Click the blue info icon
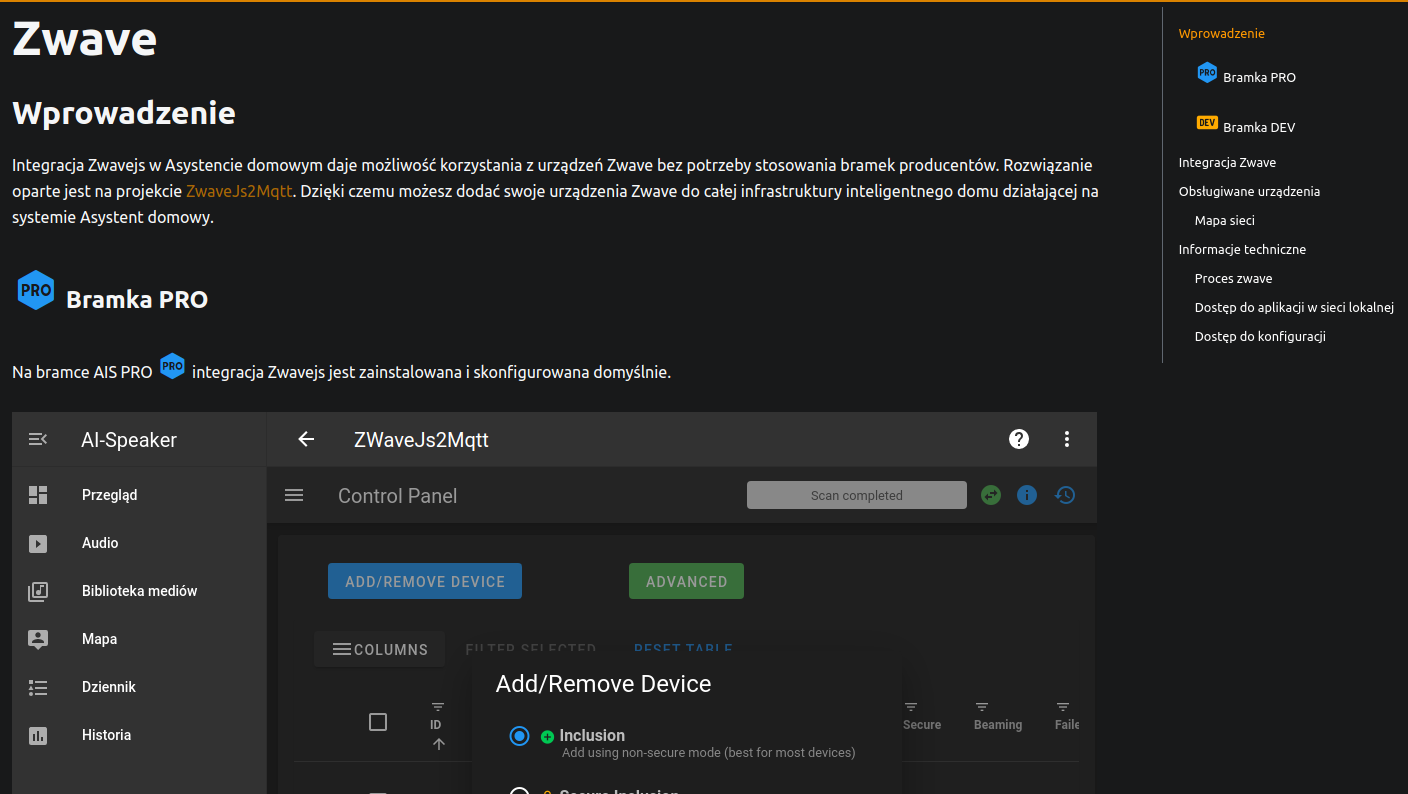 pos(1027,495)
